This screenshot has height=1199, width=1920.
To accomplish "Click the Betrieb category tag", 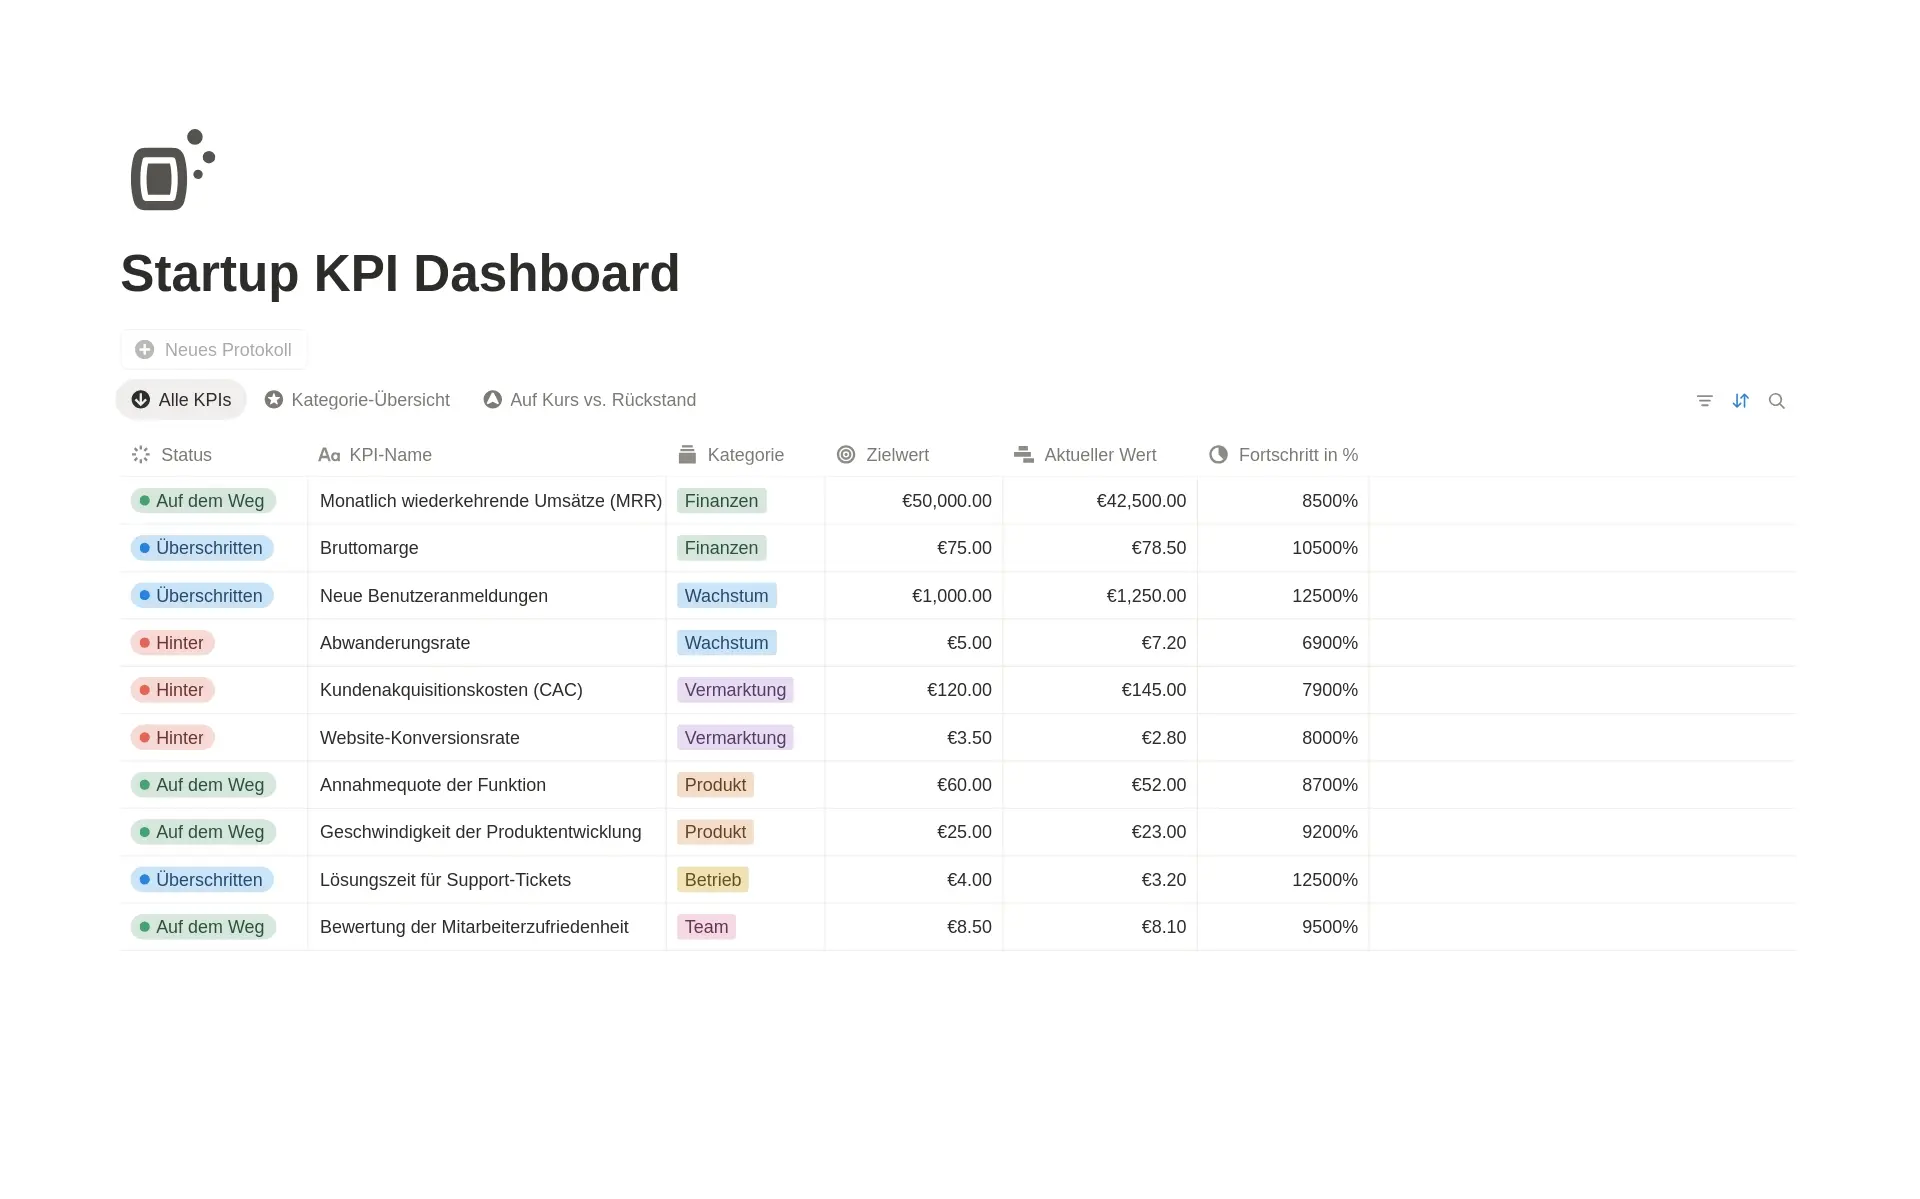I will pos(712,880).
